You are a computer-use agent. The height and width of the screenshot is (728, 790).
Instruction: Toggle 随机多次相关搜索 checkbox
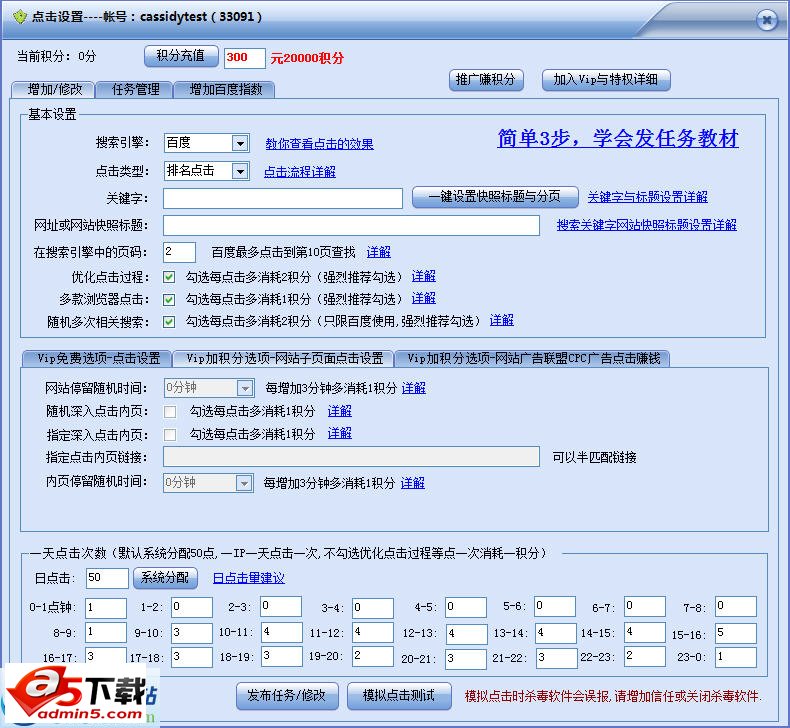click(169, 321)
